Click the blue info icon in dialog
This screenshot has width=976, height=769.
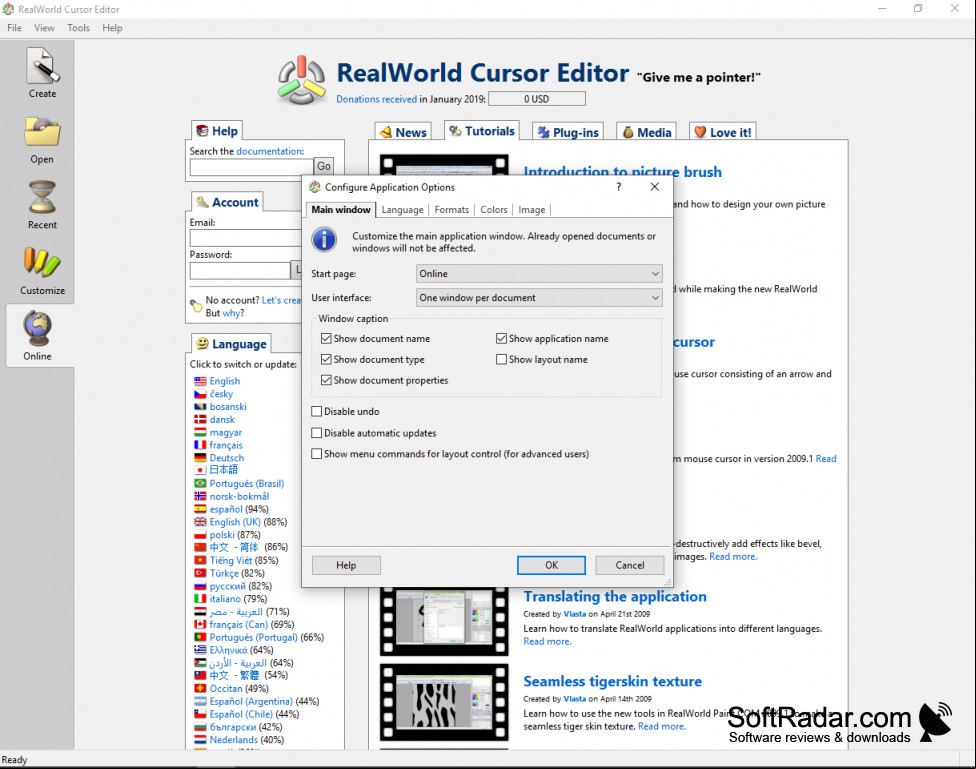click(324, 240)
